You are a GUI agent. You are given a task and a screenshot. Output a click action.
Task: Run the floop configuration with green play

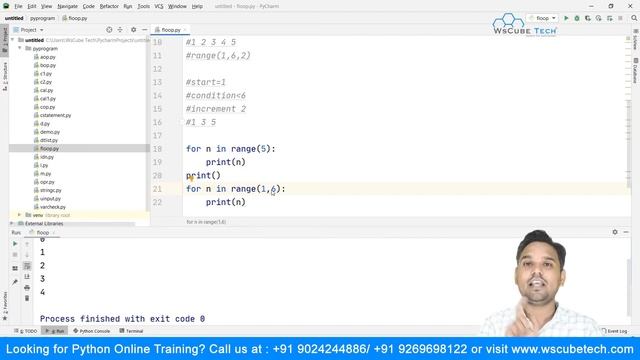pos(566,18)
